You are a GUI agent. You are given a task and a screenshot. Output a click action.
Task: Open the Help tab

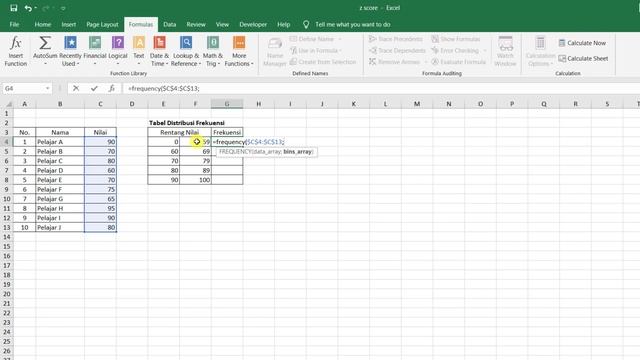pos(284,24)
